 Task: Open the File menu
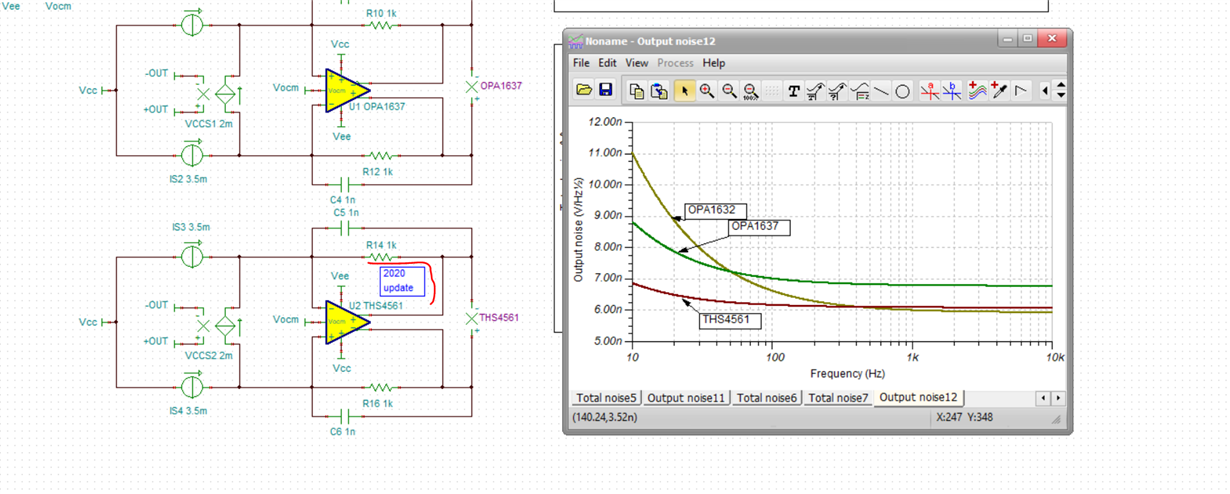[581, 62]
